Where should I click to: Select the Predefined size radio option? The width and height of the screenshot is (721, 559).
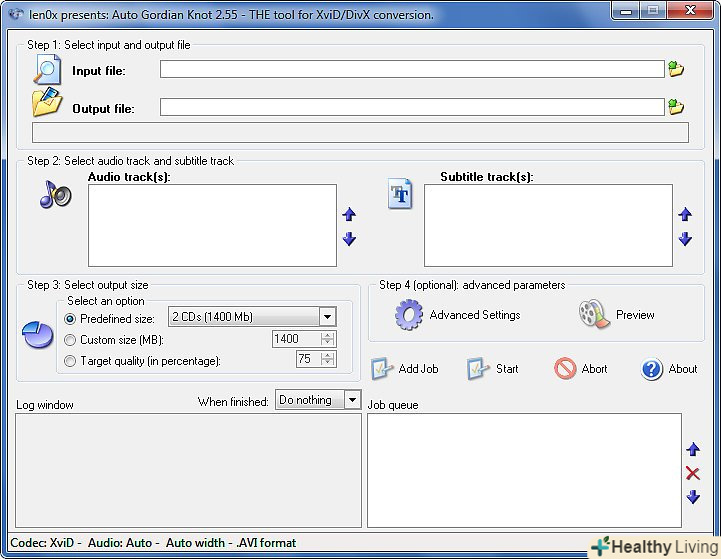pyautogui.click(x=70, y=318)
